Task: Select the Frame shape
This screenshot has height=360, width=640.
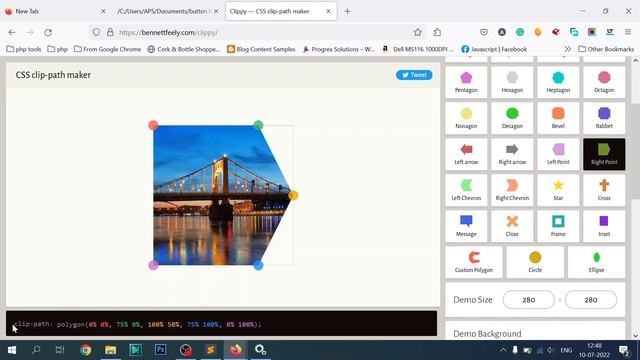Action: 558,226
